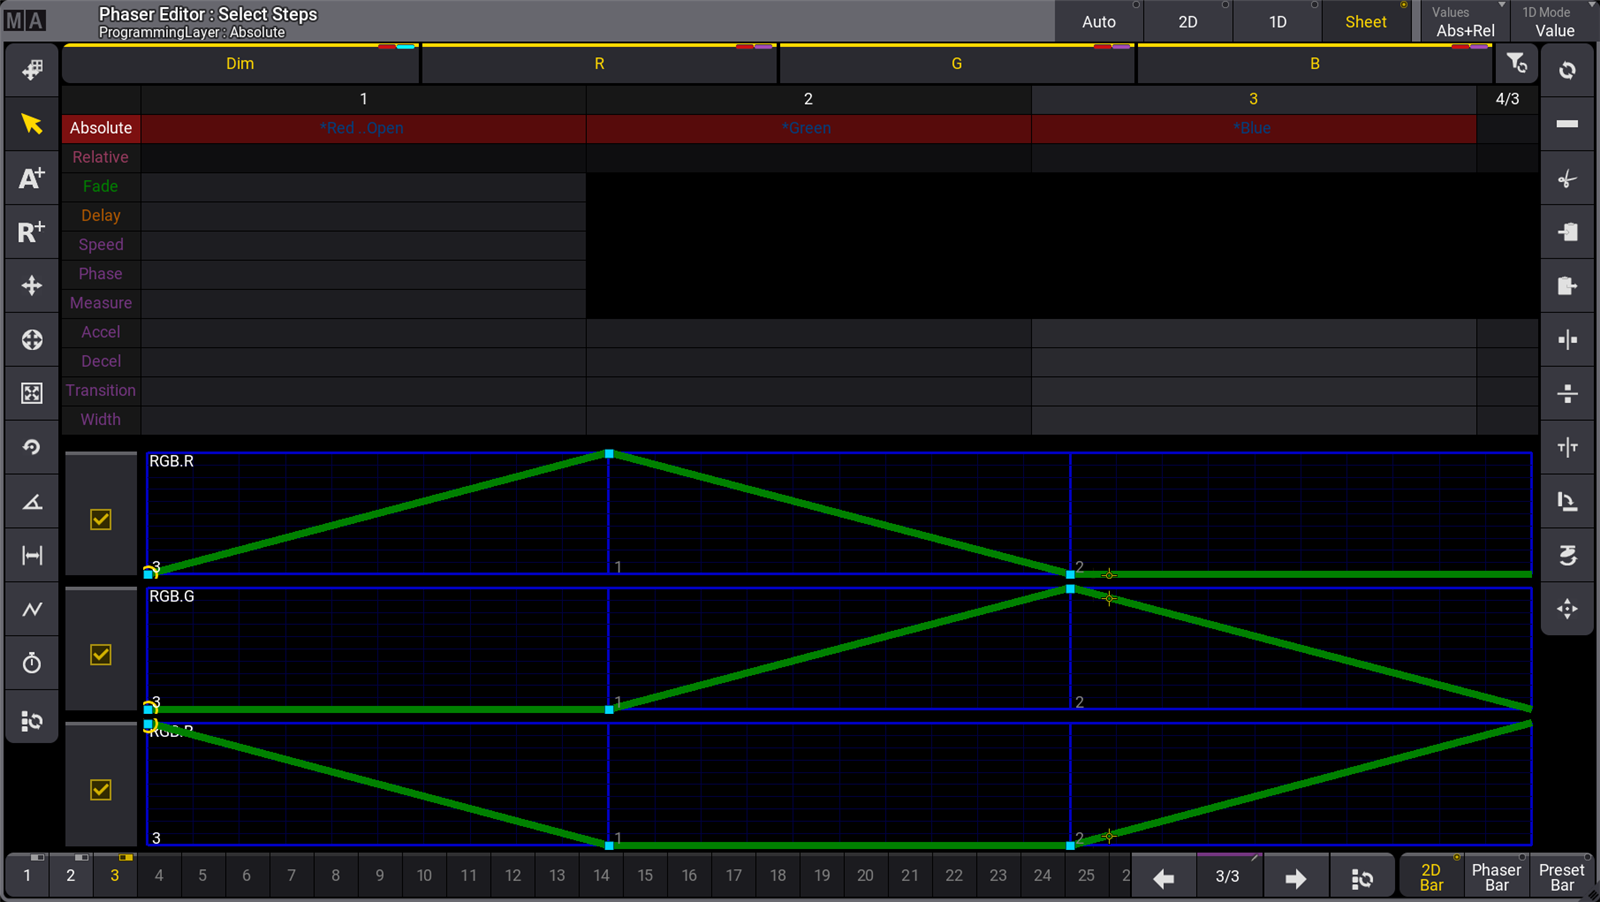Switch to the G attribute tab
The height and width of the screenshot is (902, 1600).
pyautogui.click(x=957, y=64)
